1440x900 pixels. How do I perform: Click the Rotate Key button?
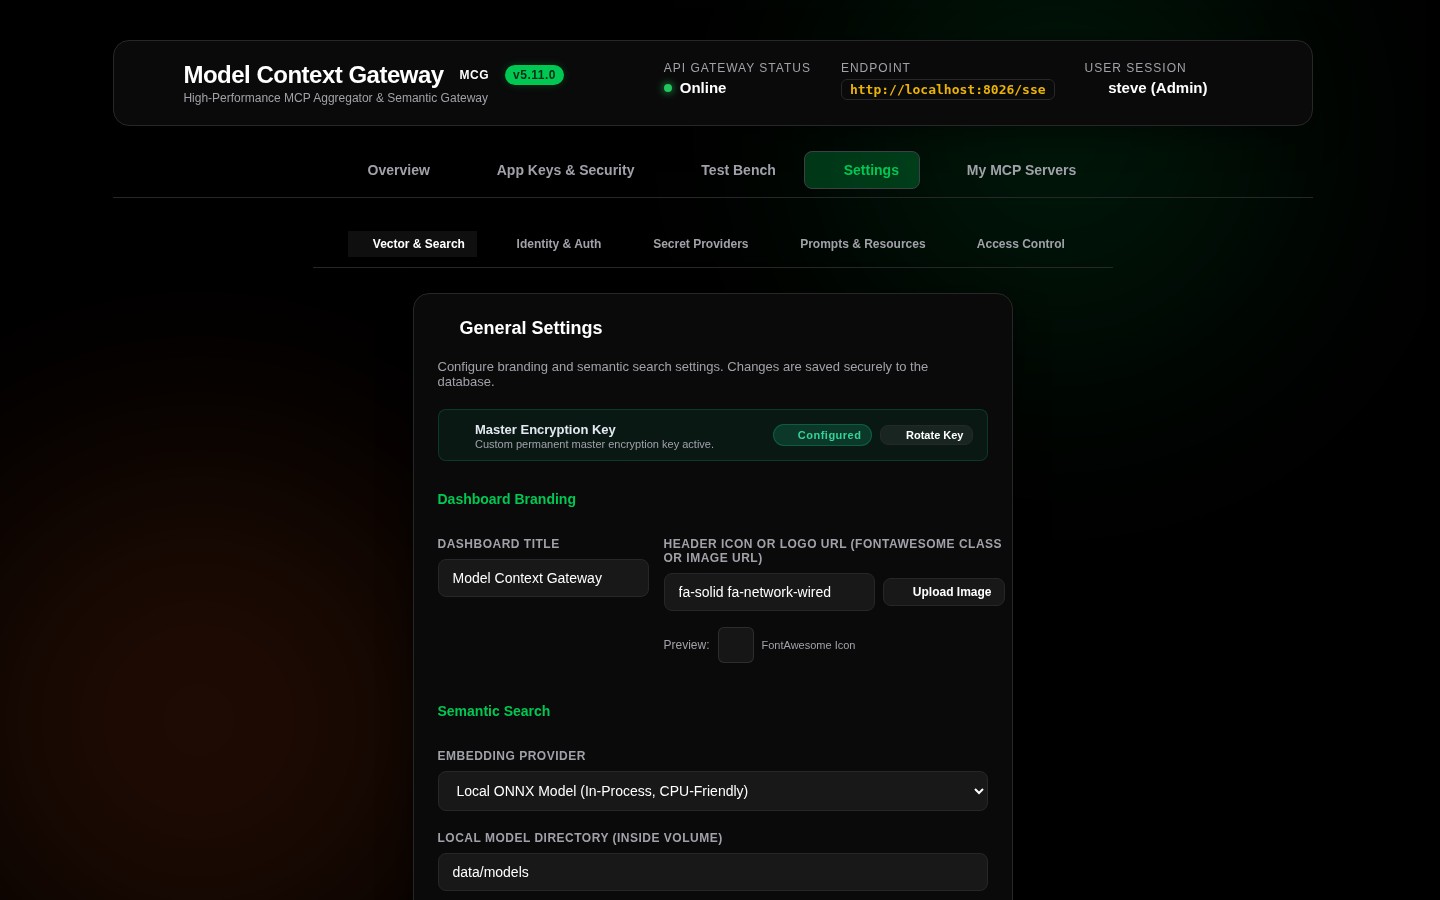pos(926,435)
